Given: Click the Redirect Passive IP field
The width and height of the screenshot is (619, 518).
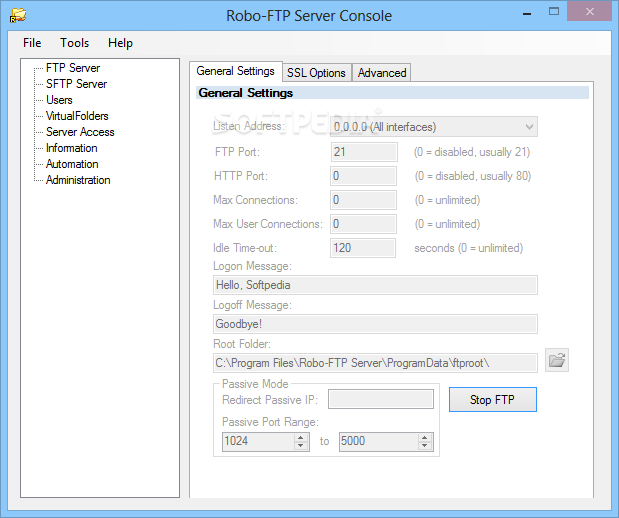Looking at the screenshot, I should (381, 399).
